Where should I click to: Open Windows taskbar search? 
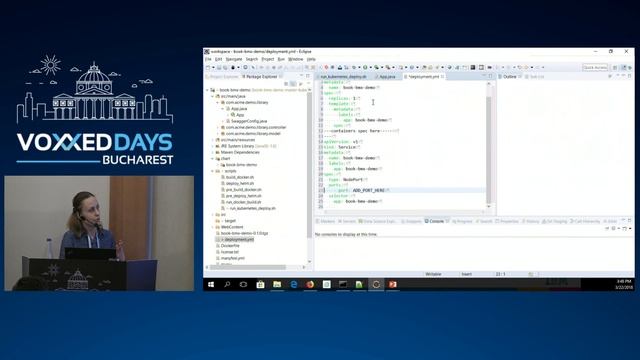[x=227, y=284]
